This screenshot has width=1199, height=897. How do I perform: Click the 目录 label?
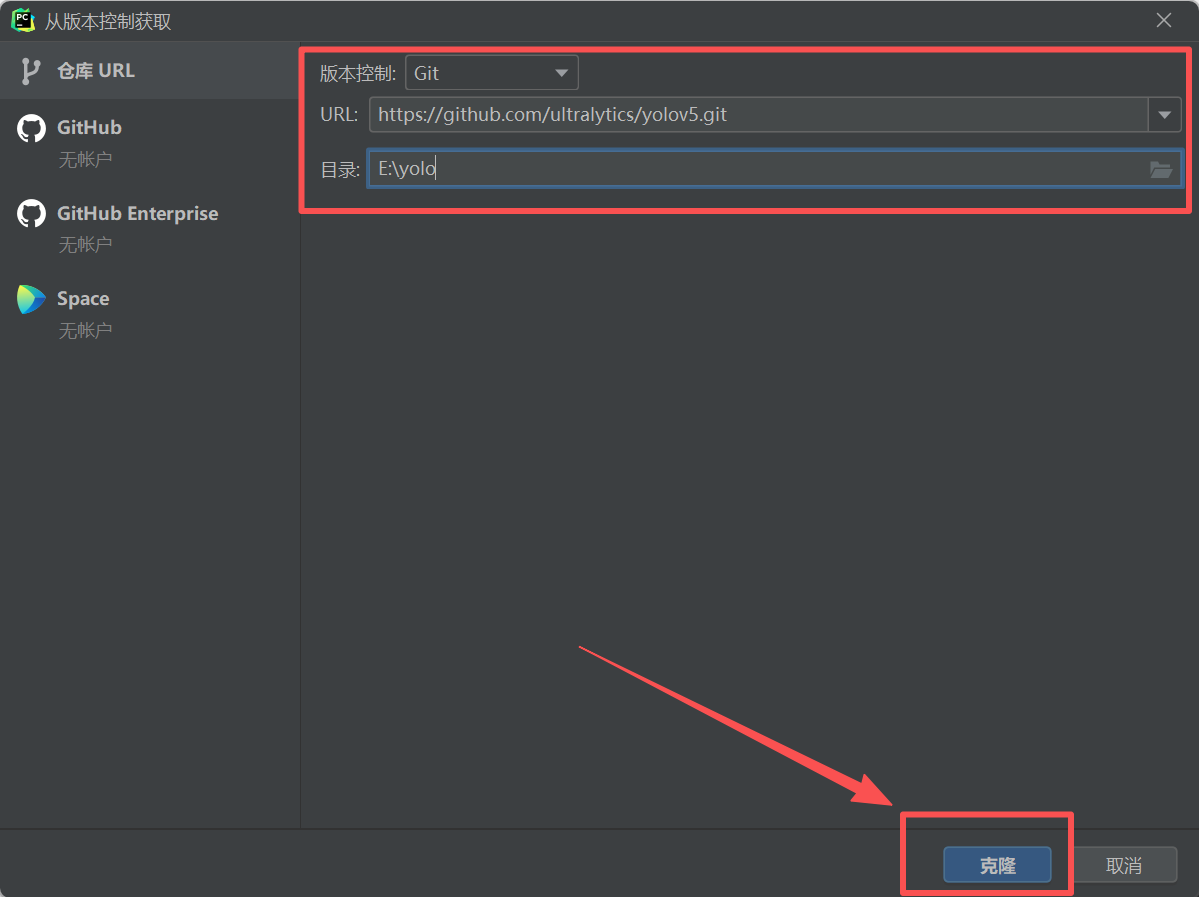(340, 170)
